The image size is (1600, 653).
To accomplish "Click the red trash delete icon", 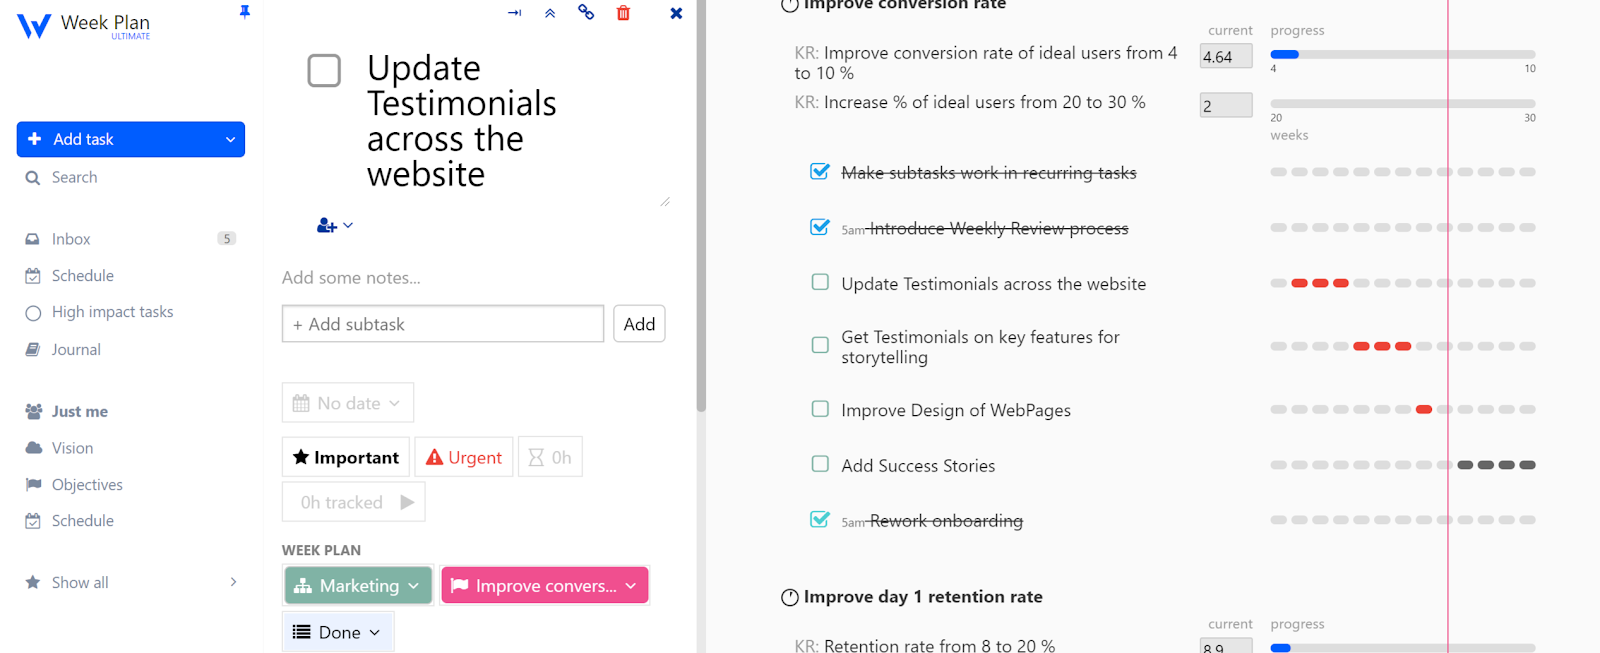I will [x=623, y=13].
